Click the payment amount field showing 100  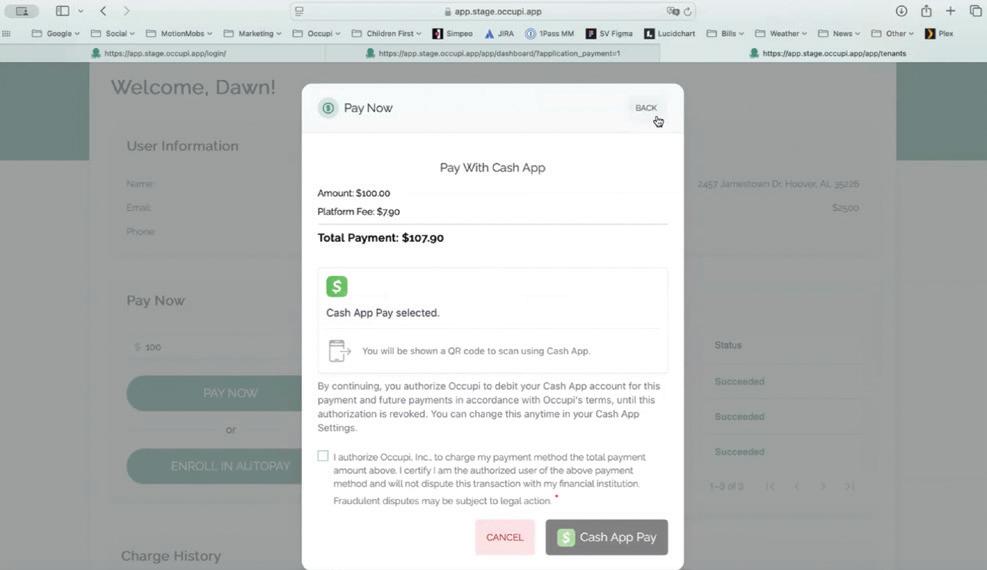click(215, 347)
